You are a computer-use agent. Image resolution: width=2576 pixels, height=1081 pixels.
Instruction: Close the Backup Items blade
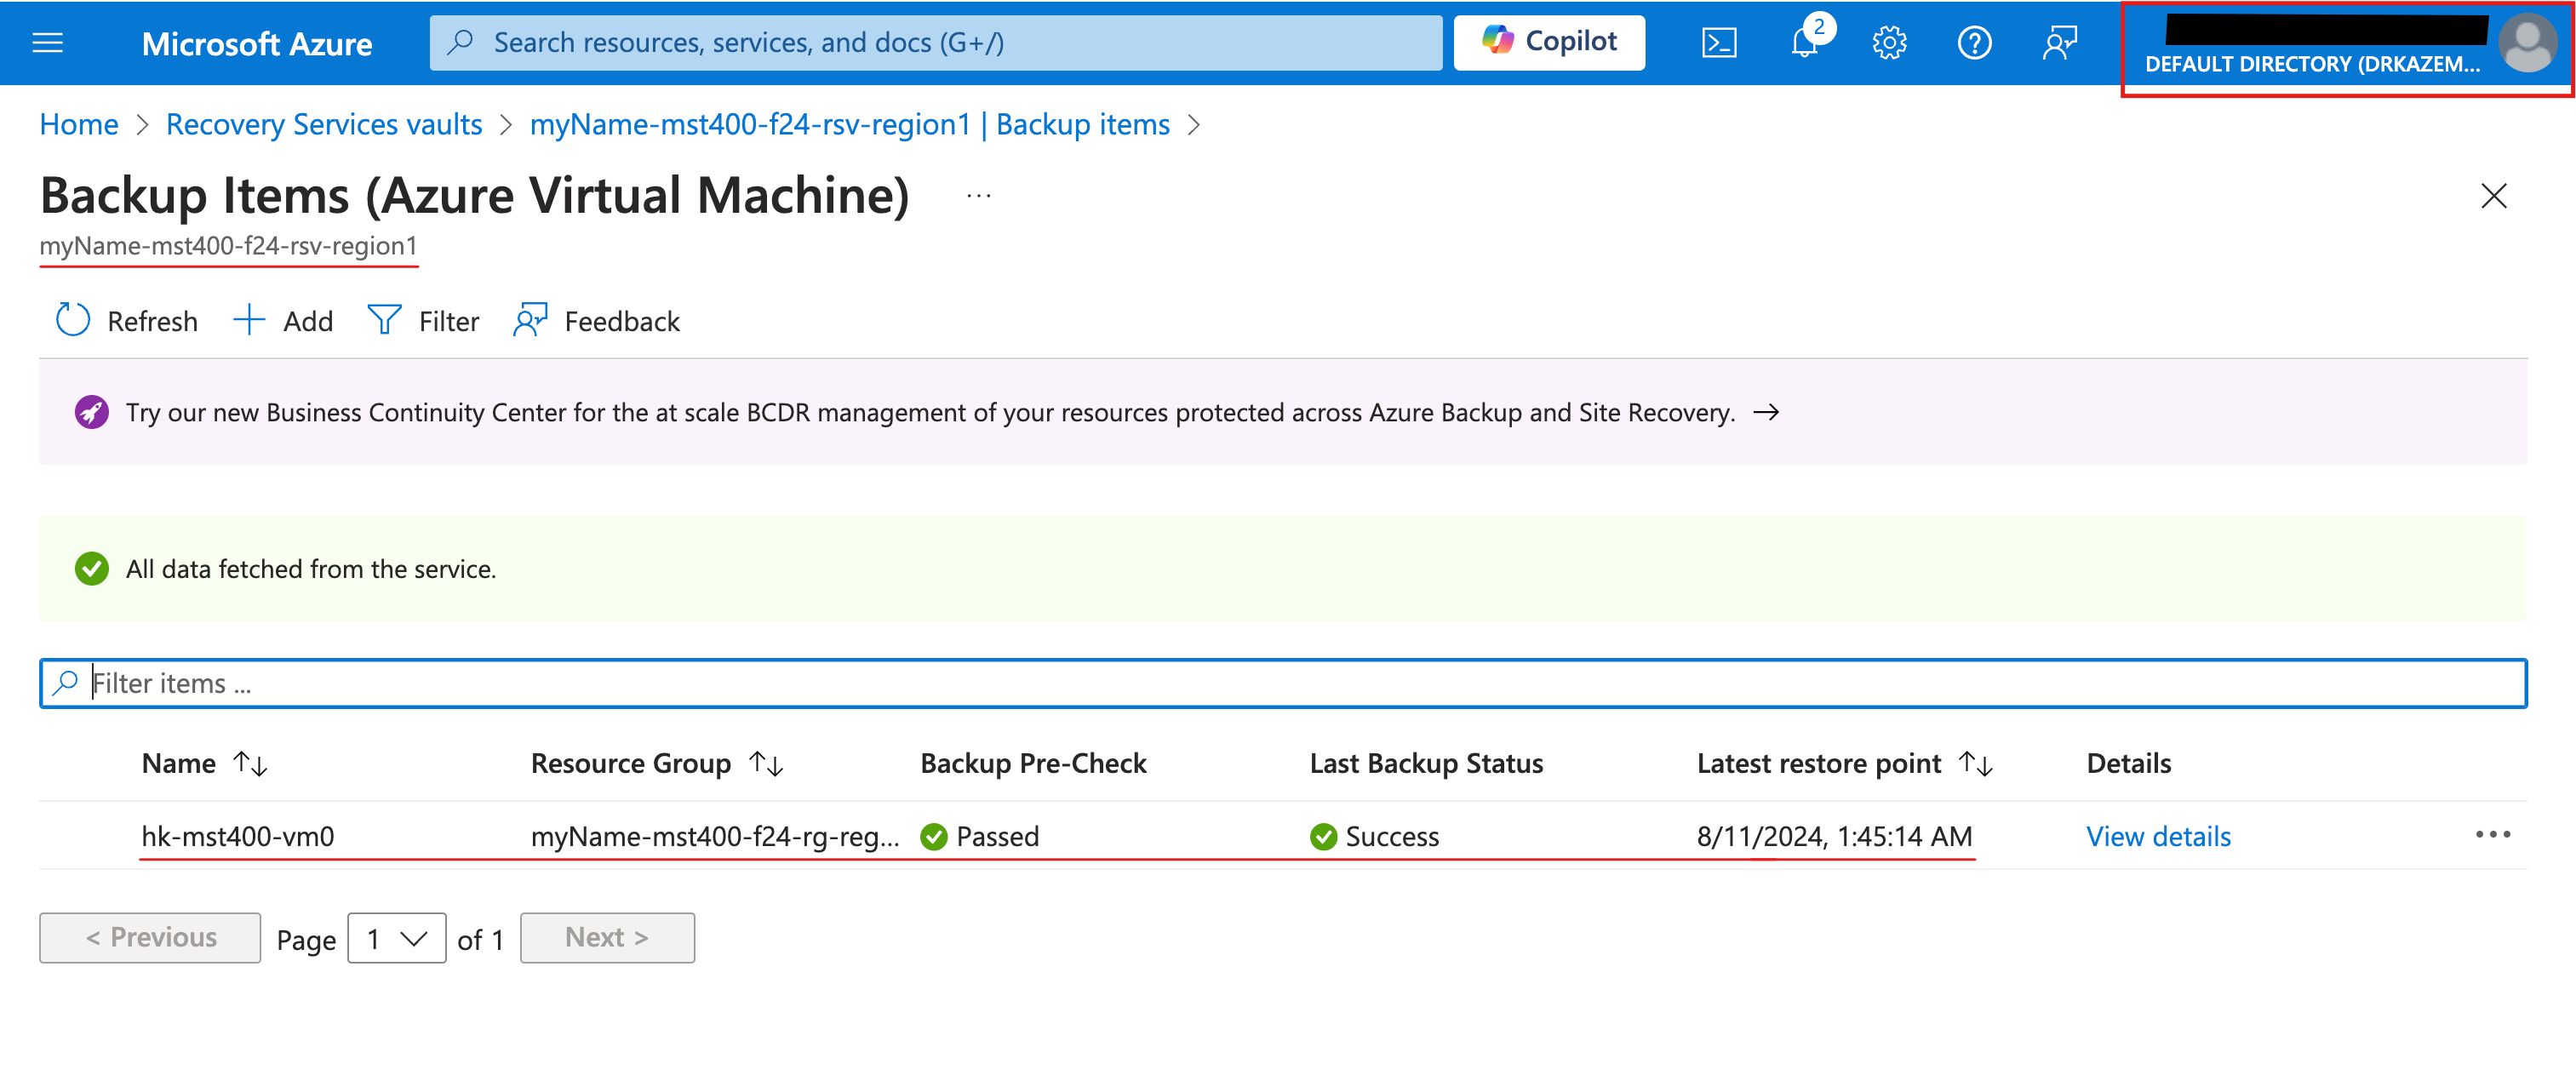click(2493, 196)
